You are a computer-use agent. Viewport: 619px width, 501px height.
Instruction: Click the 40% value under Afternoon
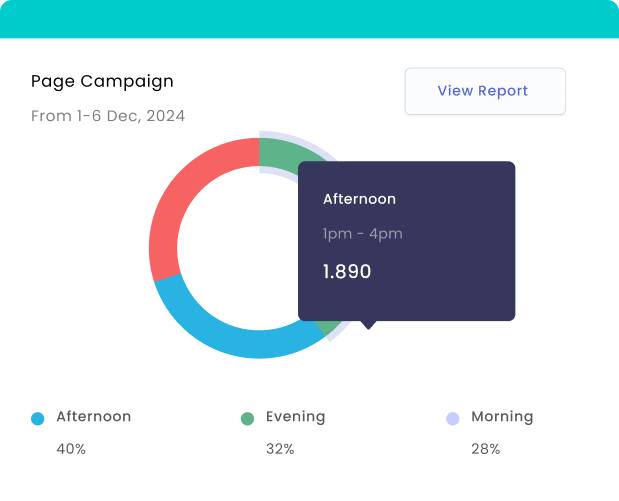[x=71, y=449]
